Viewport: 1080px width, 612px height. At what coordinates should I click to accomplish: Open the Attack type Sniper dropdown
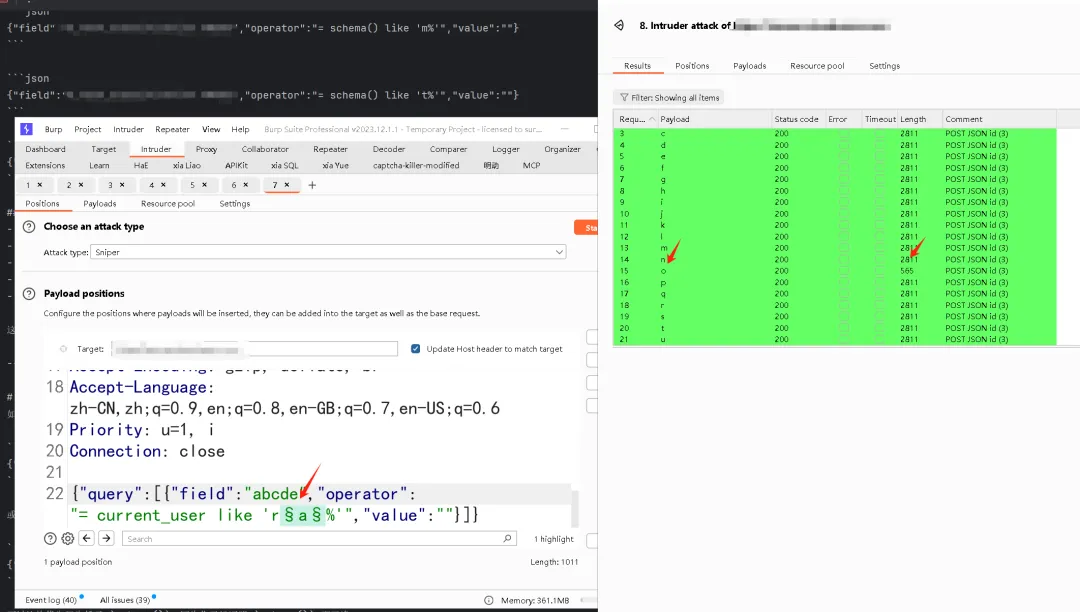click(x=328, y=253)
